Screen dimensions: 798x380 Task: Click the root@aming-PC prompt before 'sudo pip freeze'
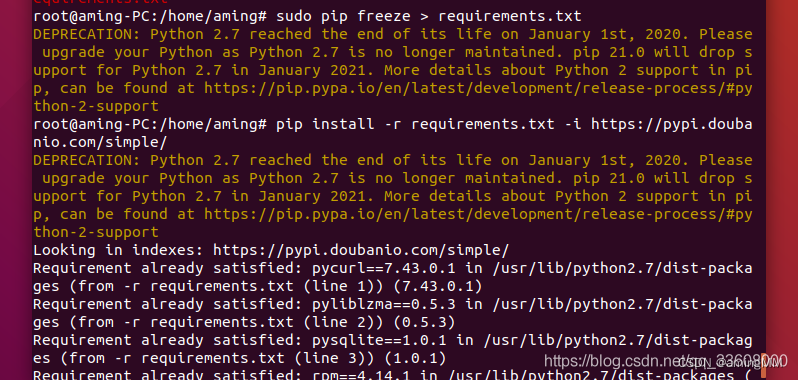(x=150, y=16)
